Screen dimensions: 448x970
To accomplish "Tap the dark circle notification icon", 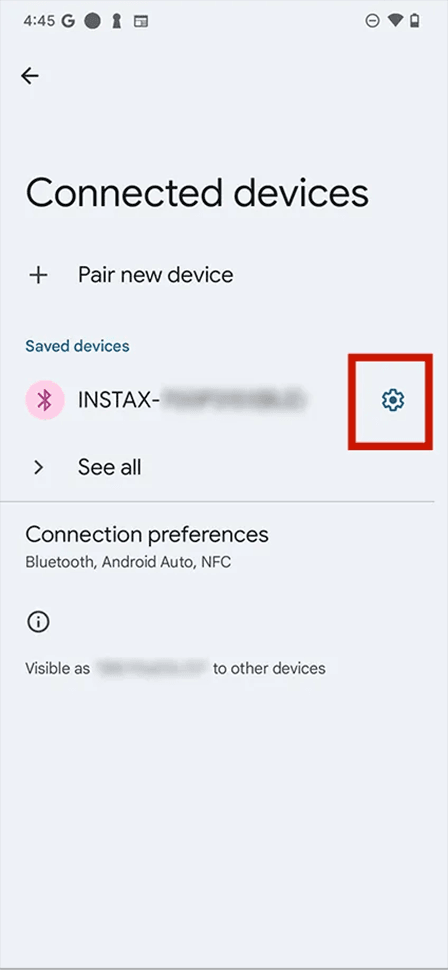I will point(92,21).
